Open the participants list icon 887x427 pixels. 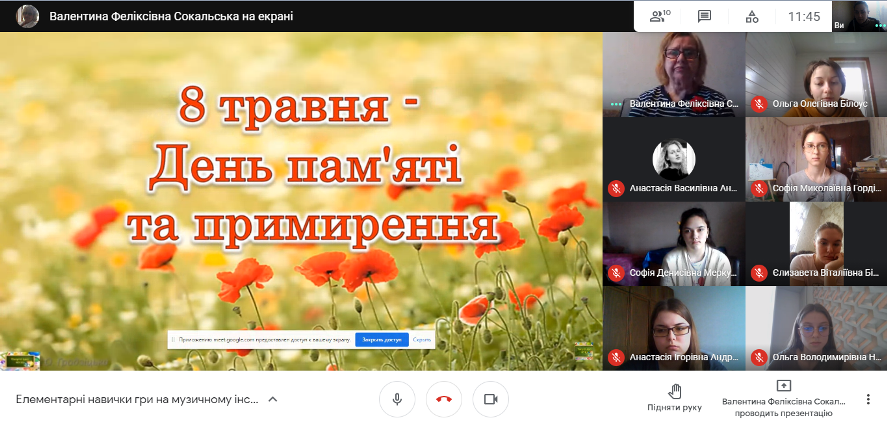[658, 16]
